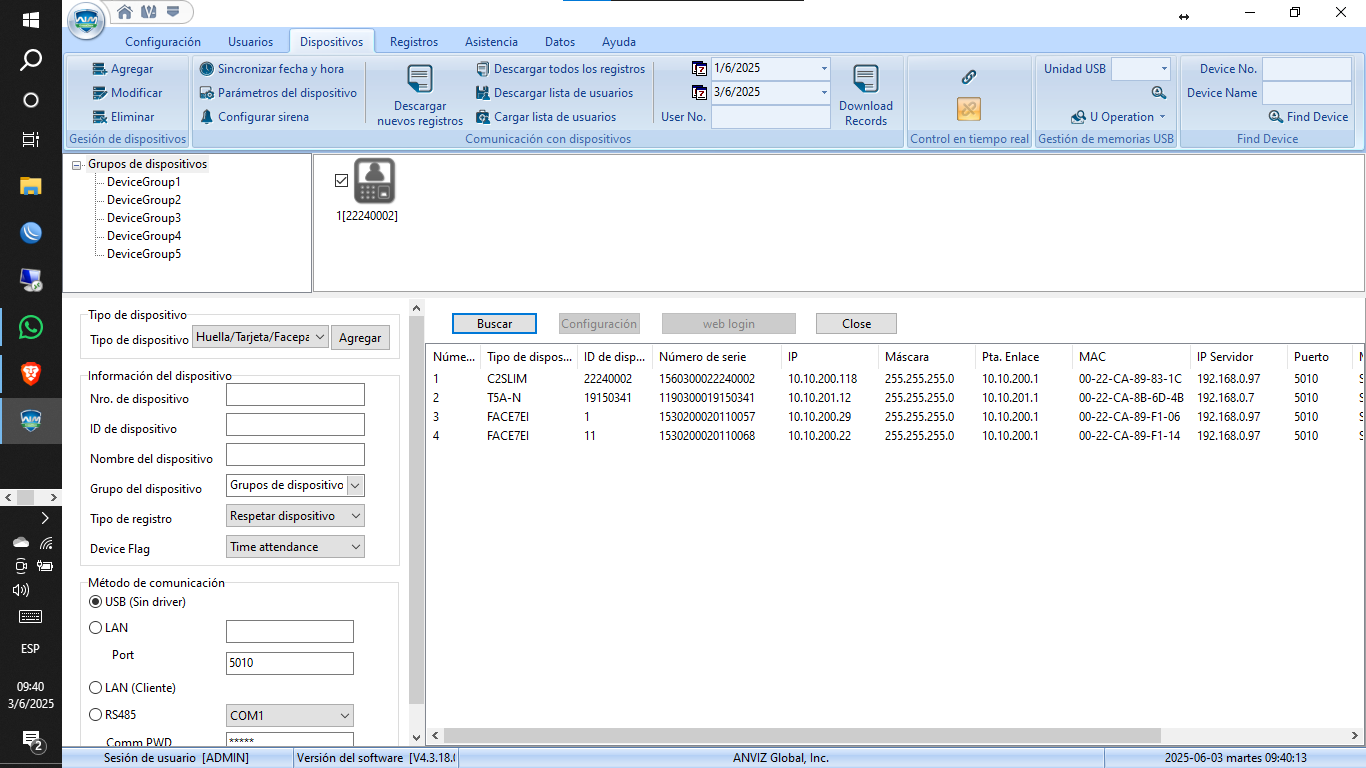Screen dimensions: 1366x768
Task: Click Sincronizar fecha y hora
Action: 272,69
